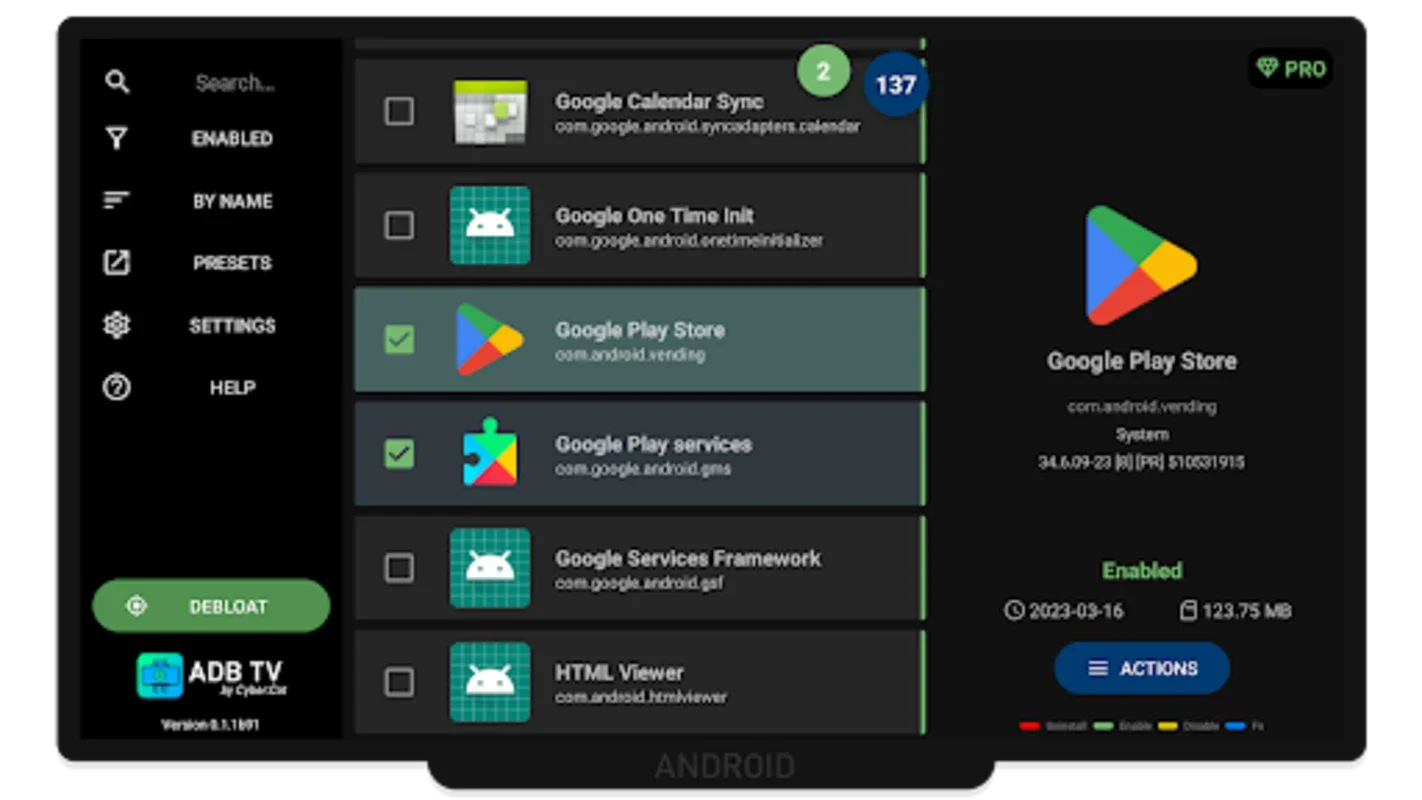This screenshot has height=800, width=1422.
Task: Click the clock icon beside 2023-03-16
Action: (1014, 610)
